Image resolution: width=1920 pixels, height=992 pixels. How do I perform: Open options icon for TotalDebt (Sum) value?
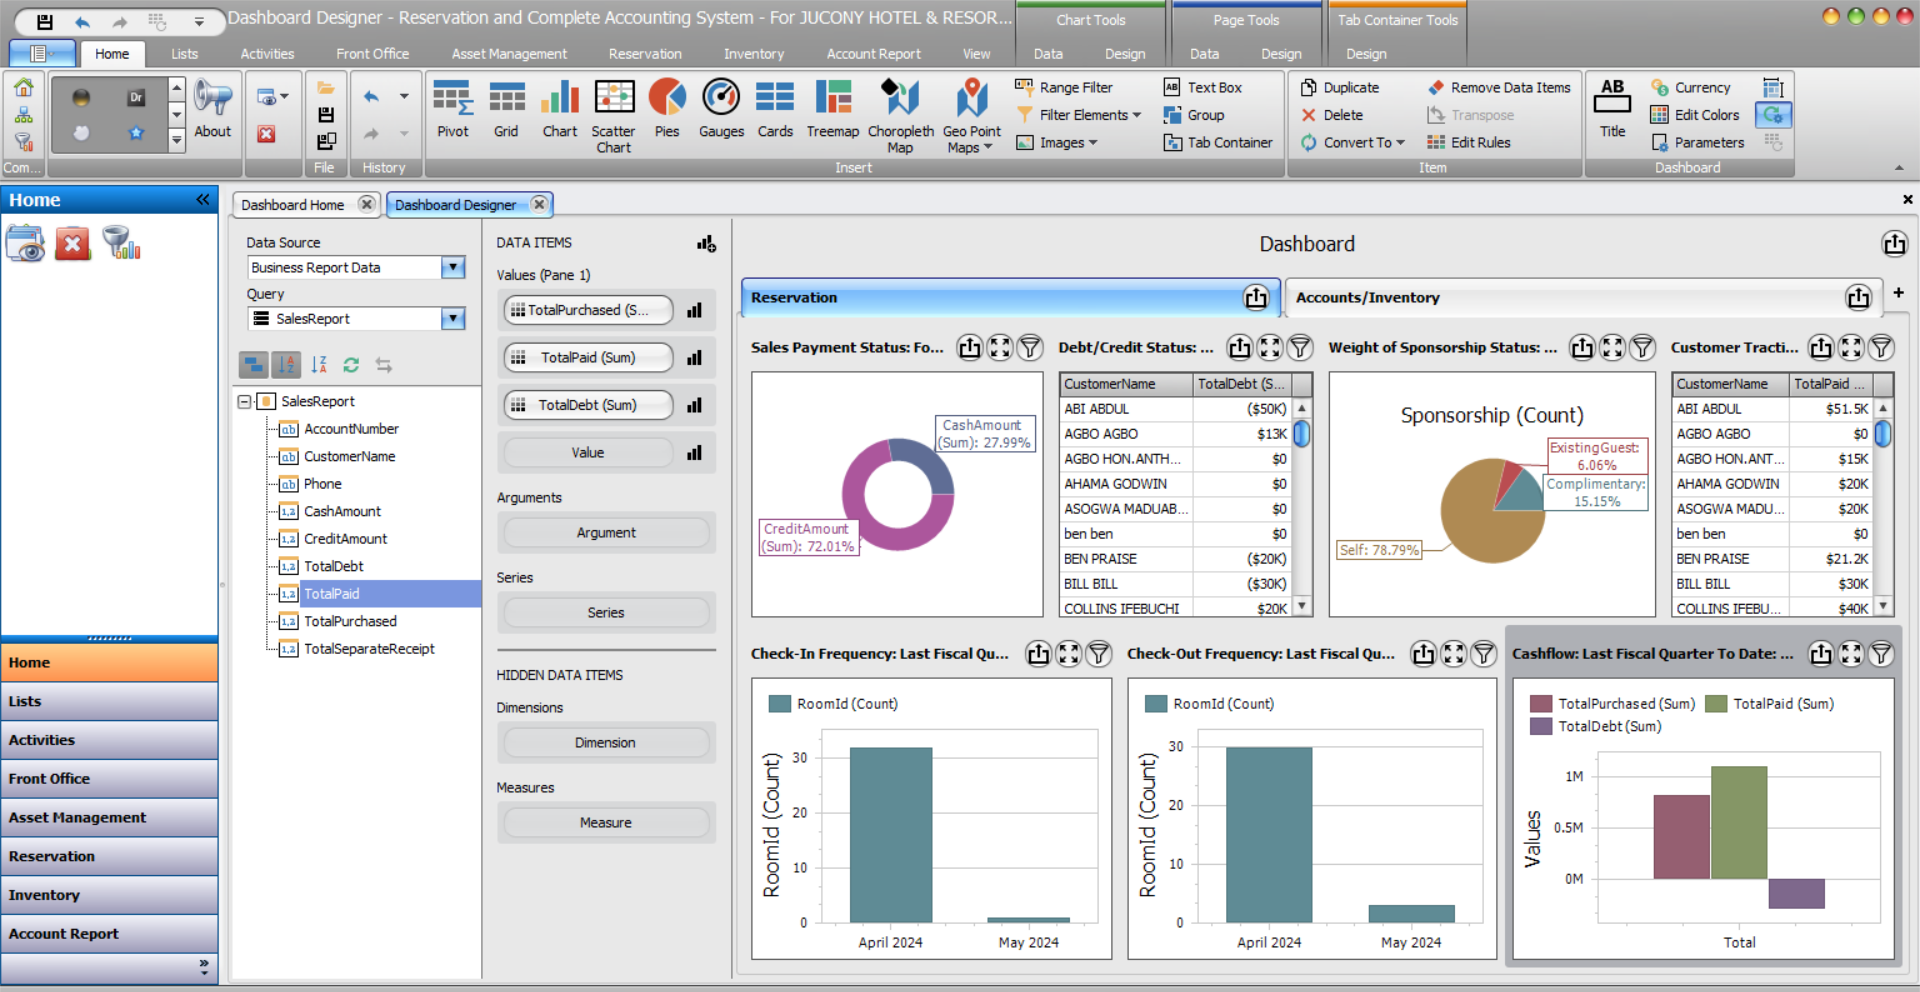695,405
